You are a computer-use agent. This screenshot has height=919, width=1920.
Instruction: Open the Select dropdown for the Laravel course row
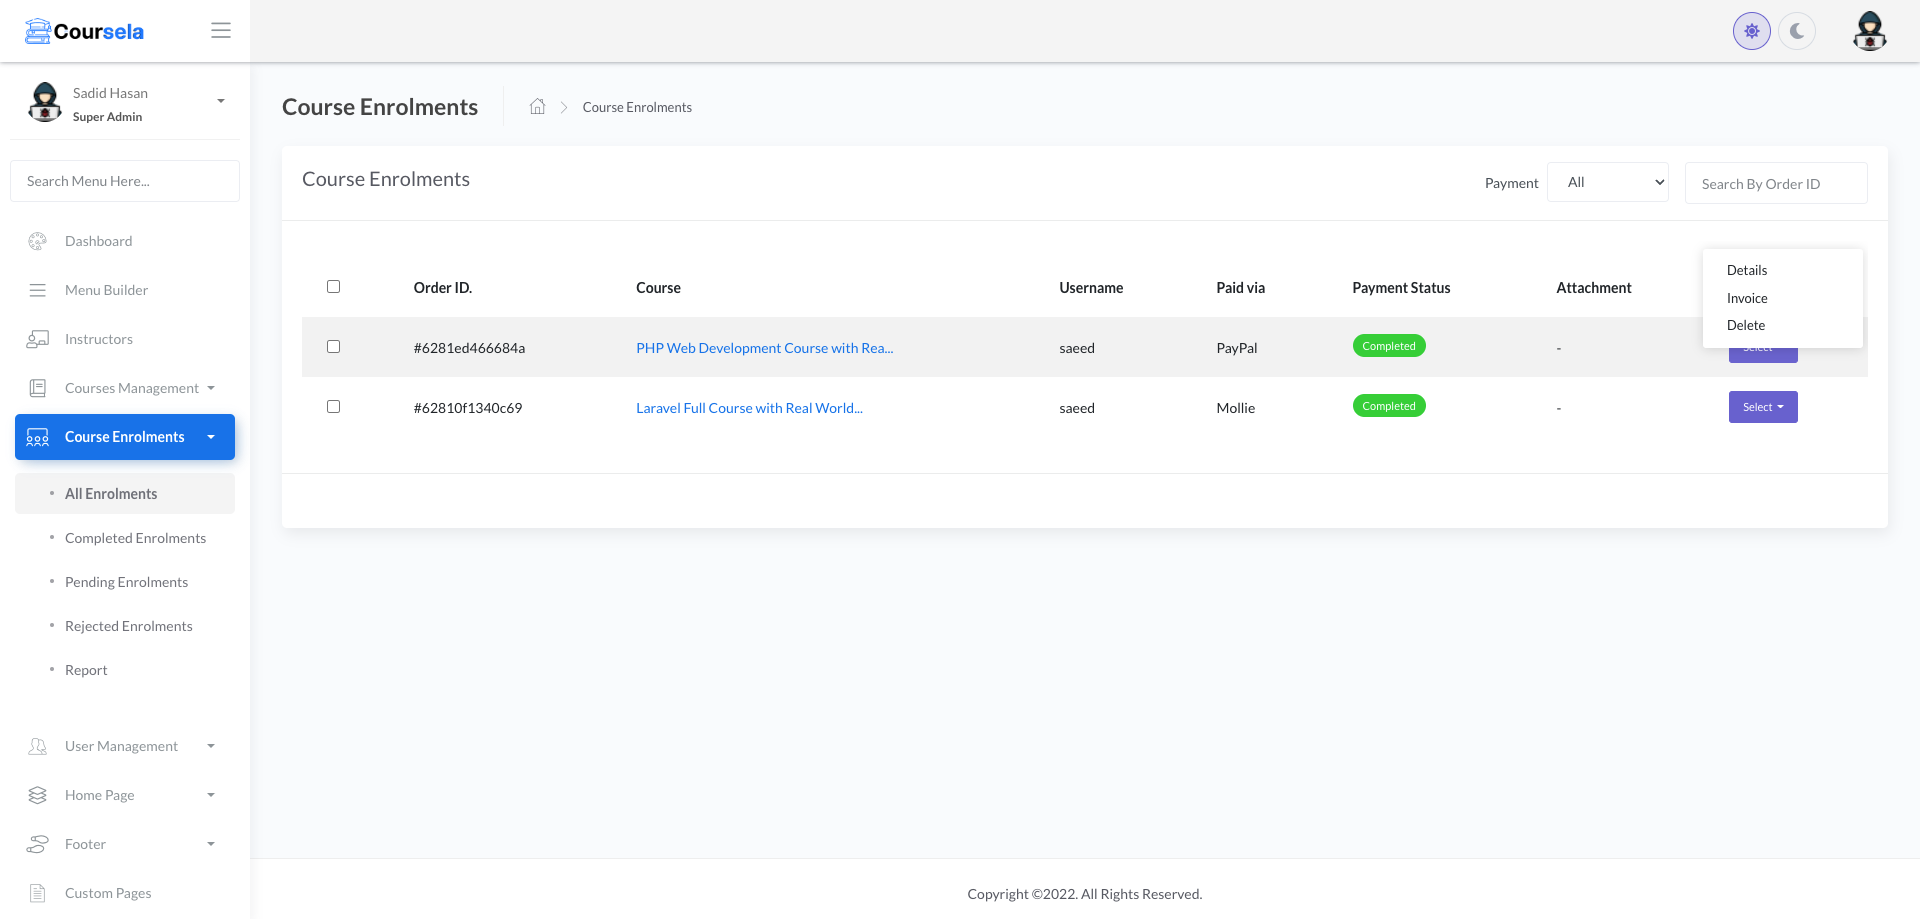(1762, 407)
